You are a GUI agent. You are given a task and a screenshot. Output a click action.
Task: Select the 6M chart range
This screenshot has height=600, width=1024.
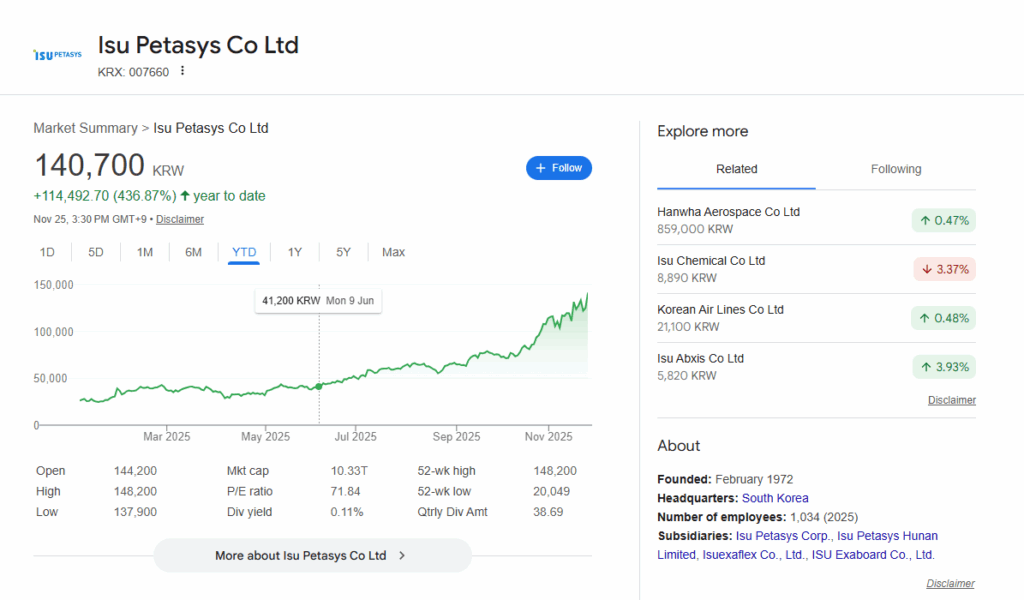coord(194,252)
